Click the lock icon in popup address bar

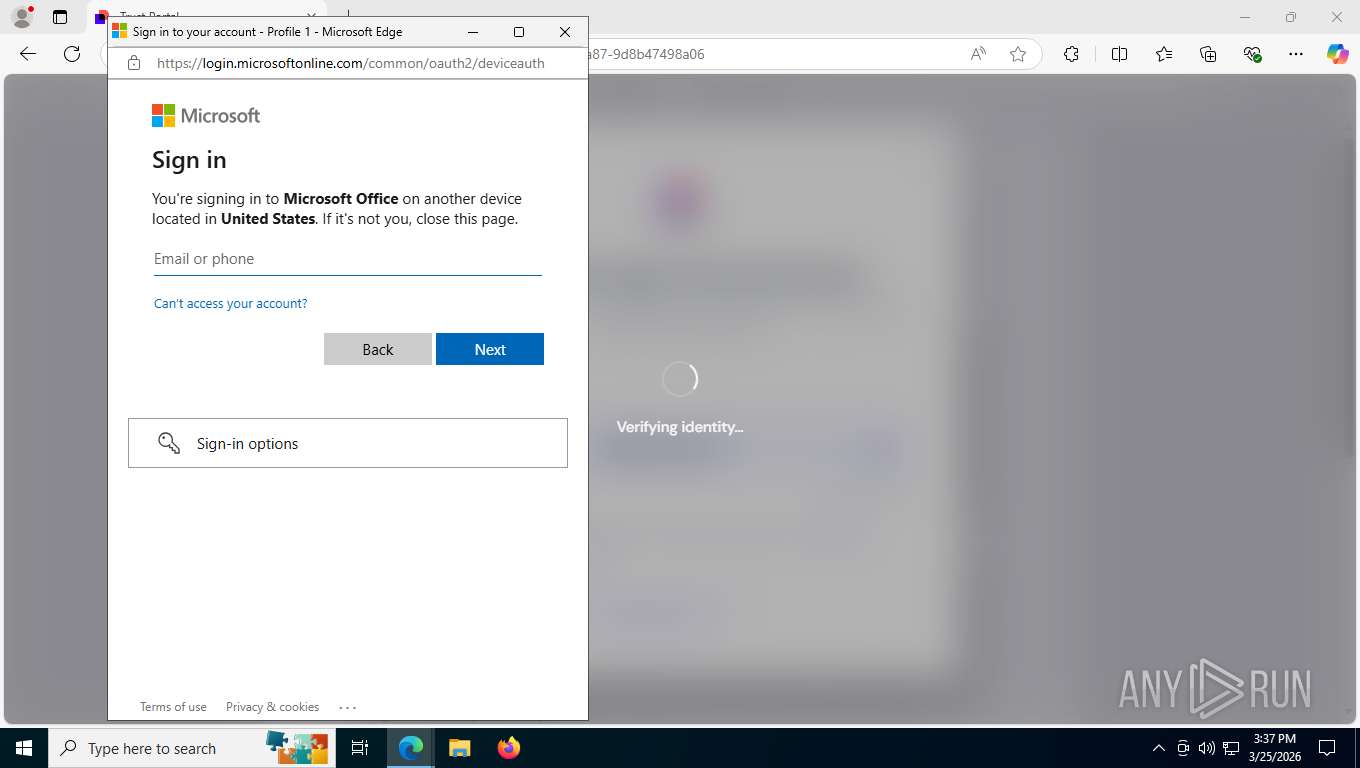134,62
